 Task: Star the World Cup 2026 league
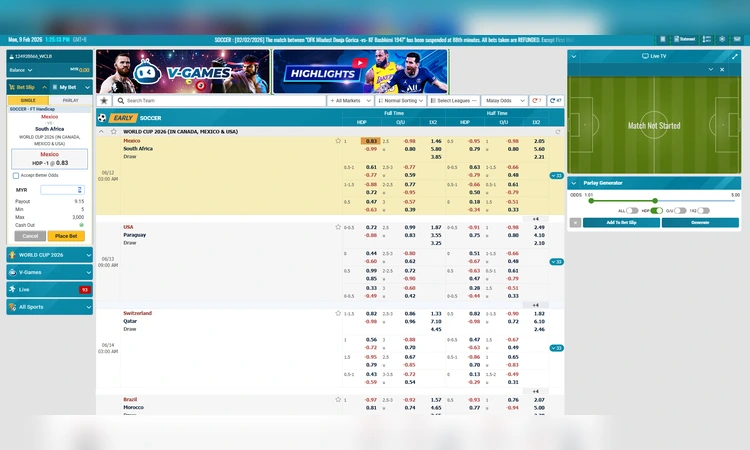click(115, 131)
